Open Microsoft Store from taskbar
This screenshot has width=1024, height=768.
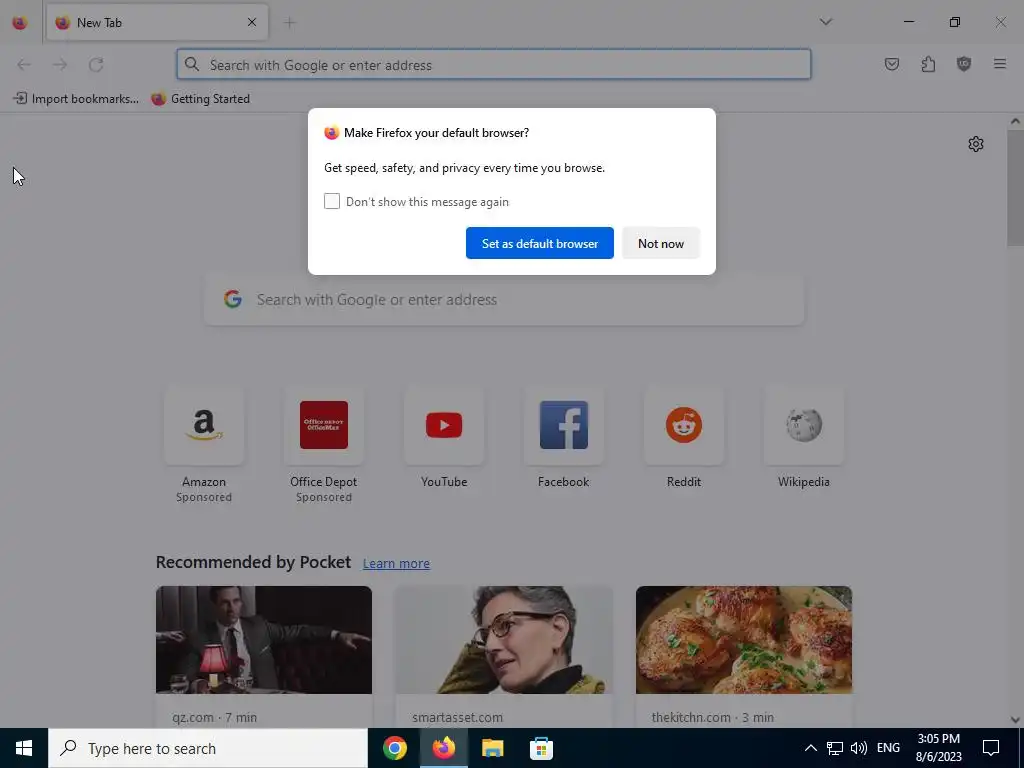coord(541,748)
